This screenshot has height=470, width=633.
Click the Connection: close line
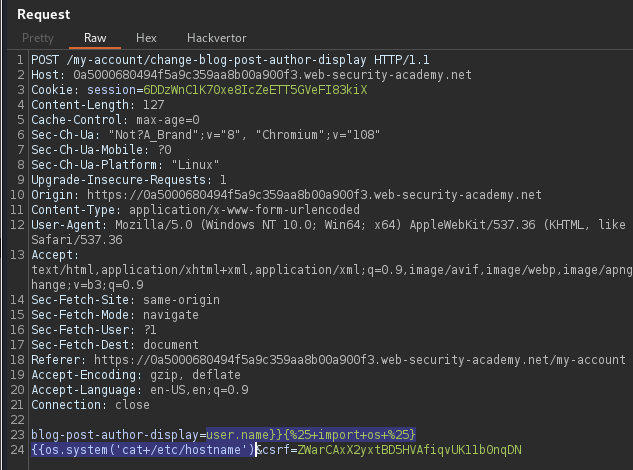click(x=90, y=405)
